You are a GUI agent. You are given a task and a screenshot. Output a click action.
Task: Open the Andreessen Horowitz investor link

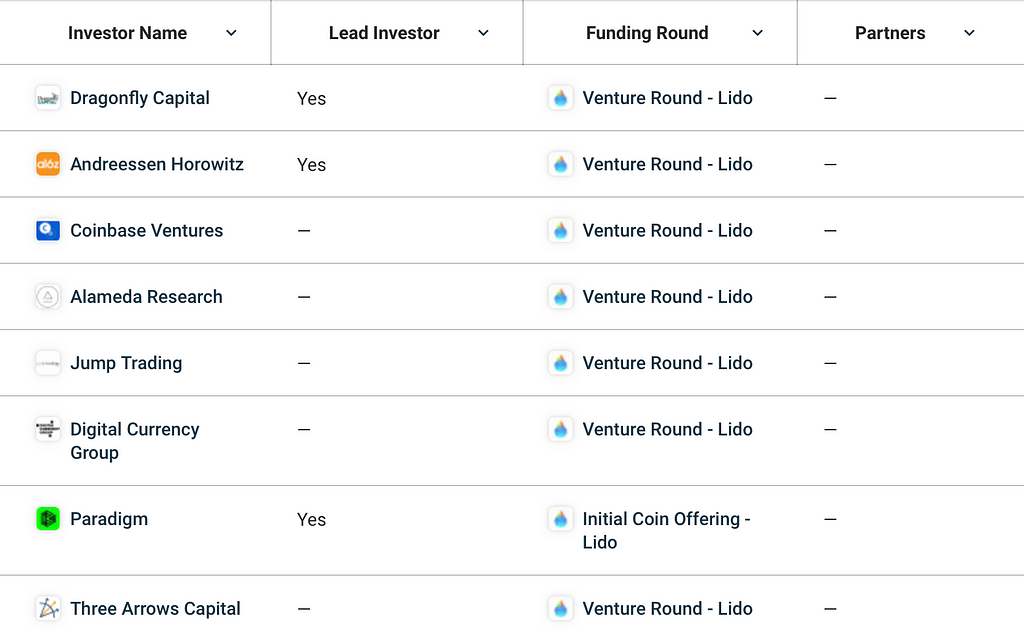[157, 164]
